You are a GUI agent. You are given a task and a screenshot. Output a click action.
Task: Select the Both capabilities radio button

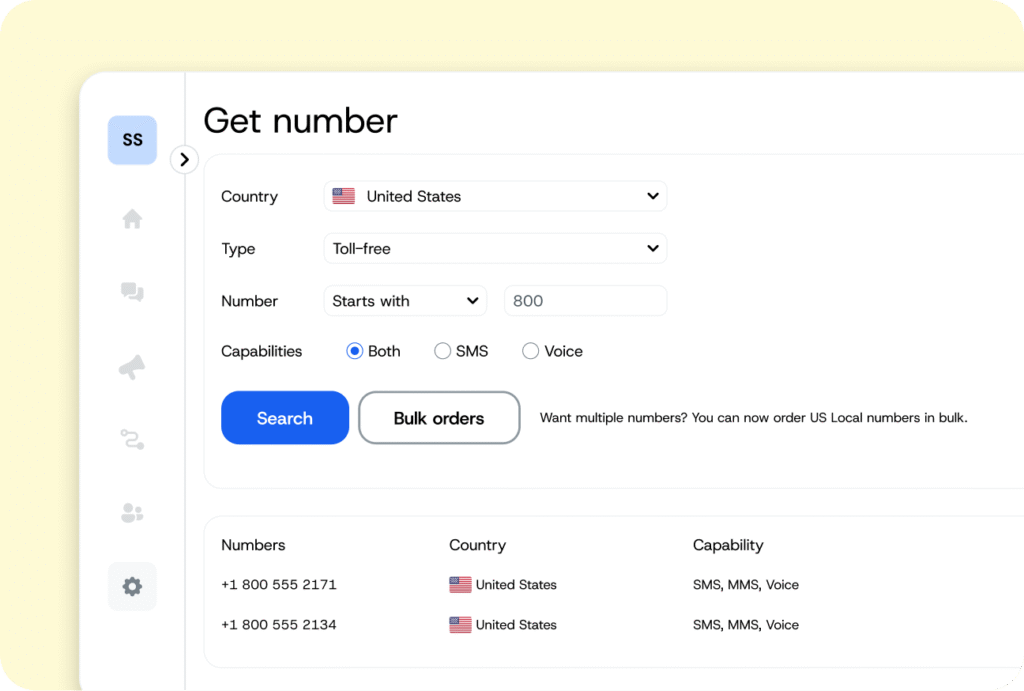355,351
